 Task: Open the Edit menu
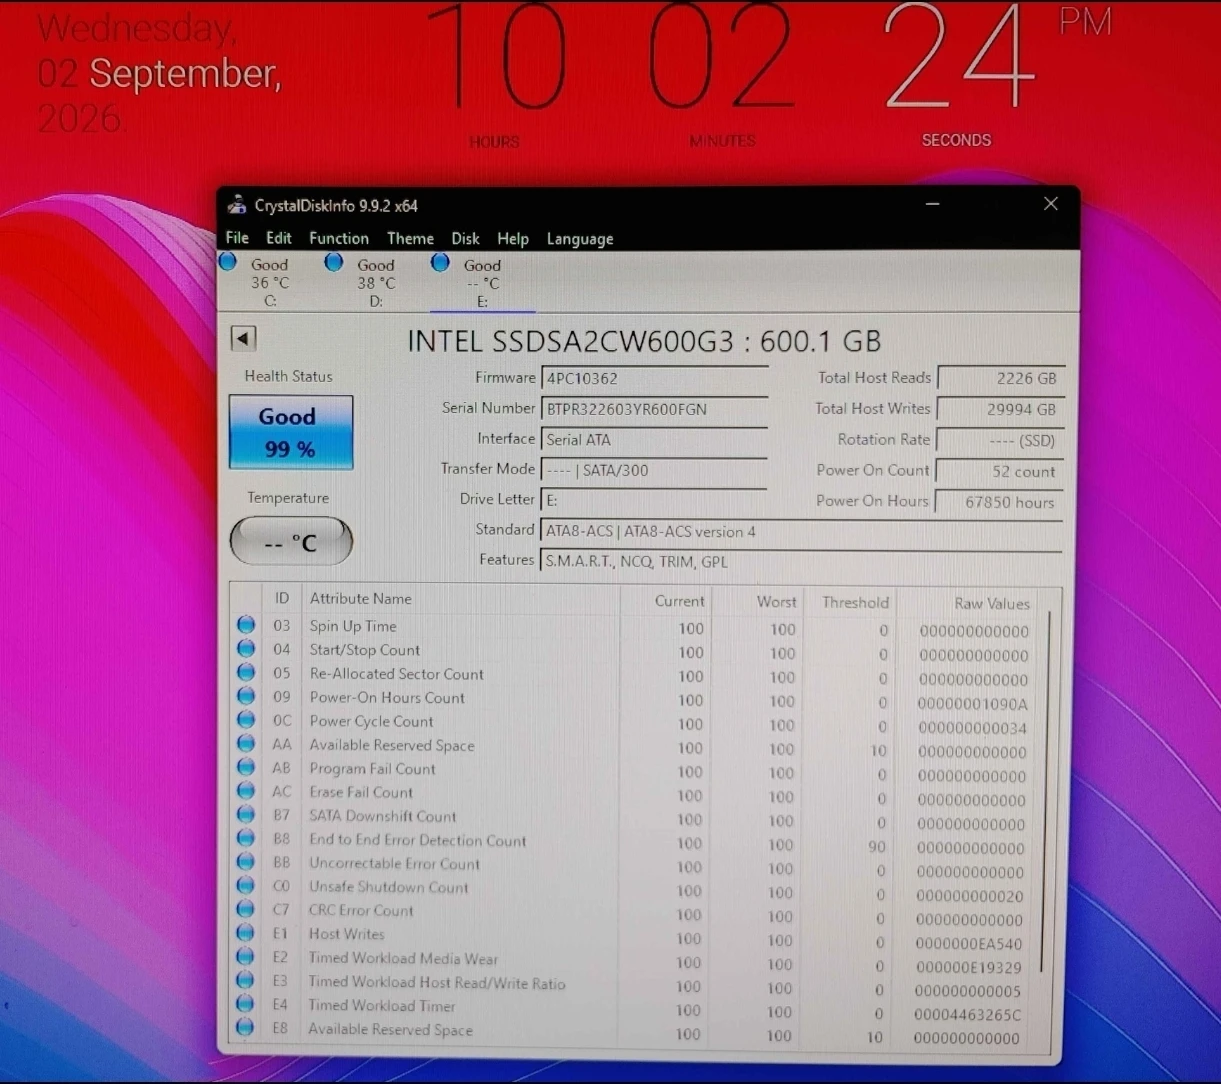[279, 238]
